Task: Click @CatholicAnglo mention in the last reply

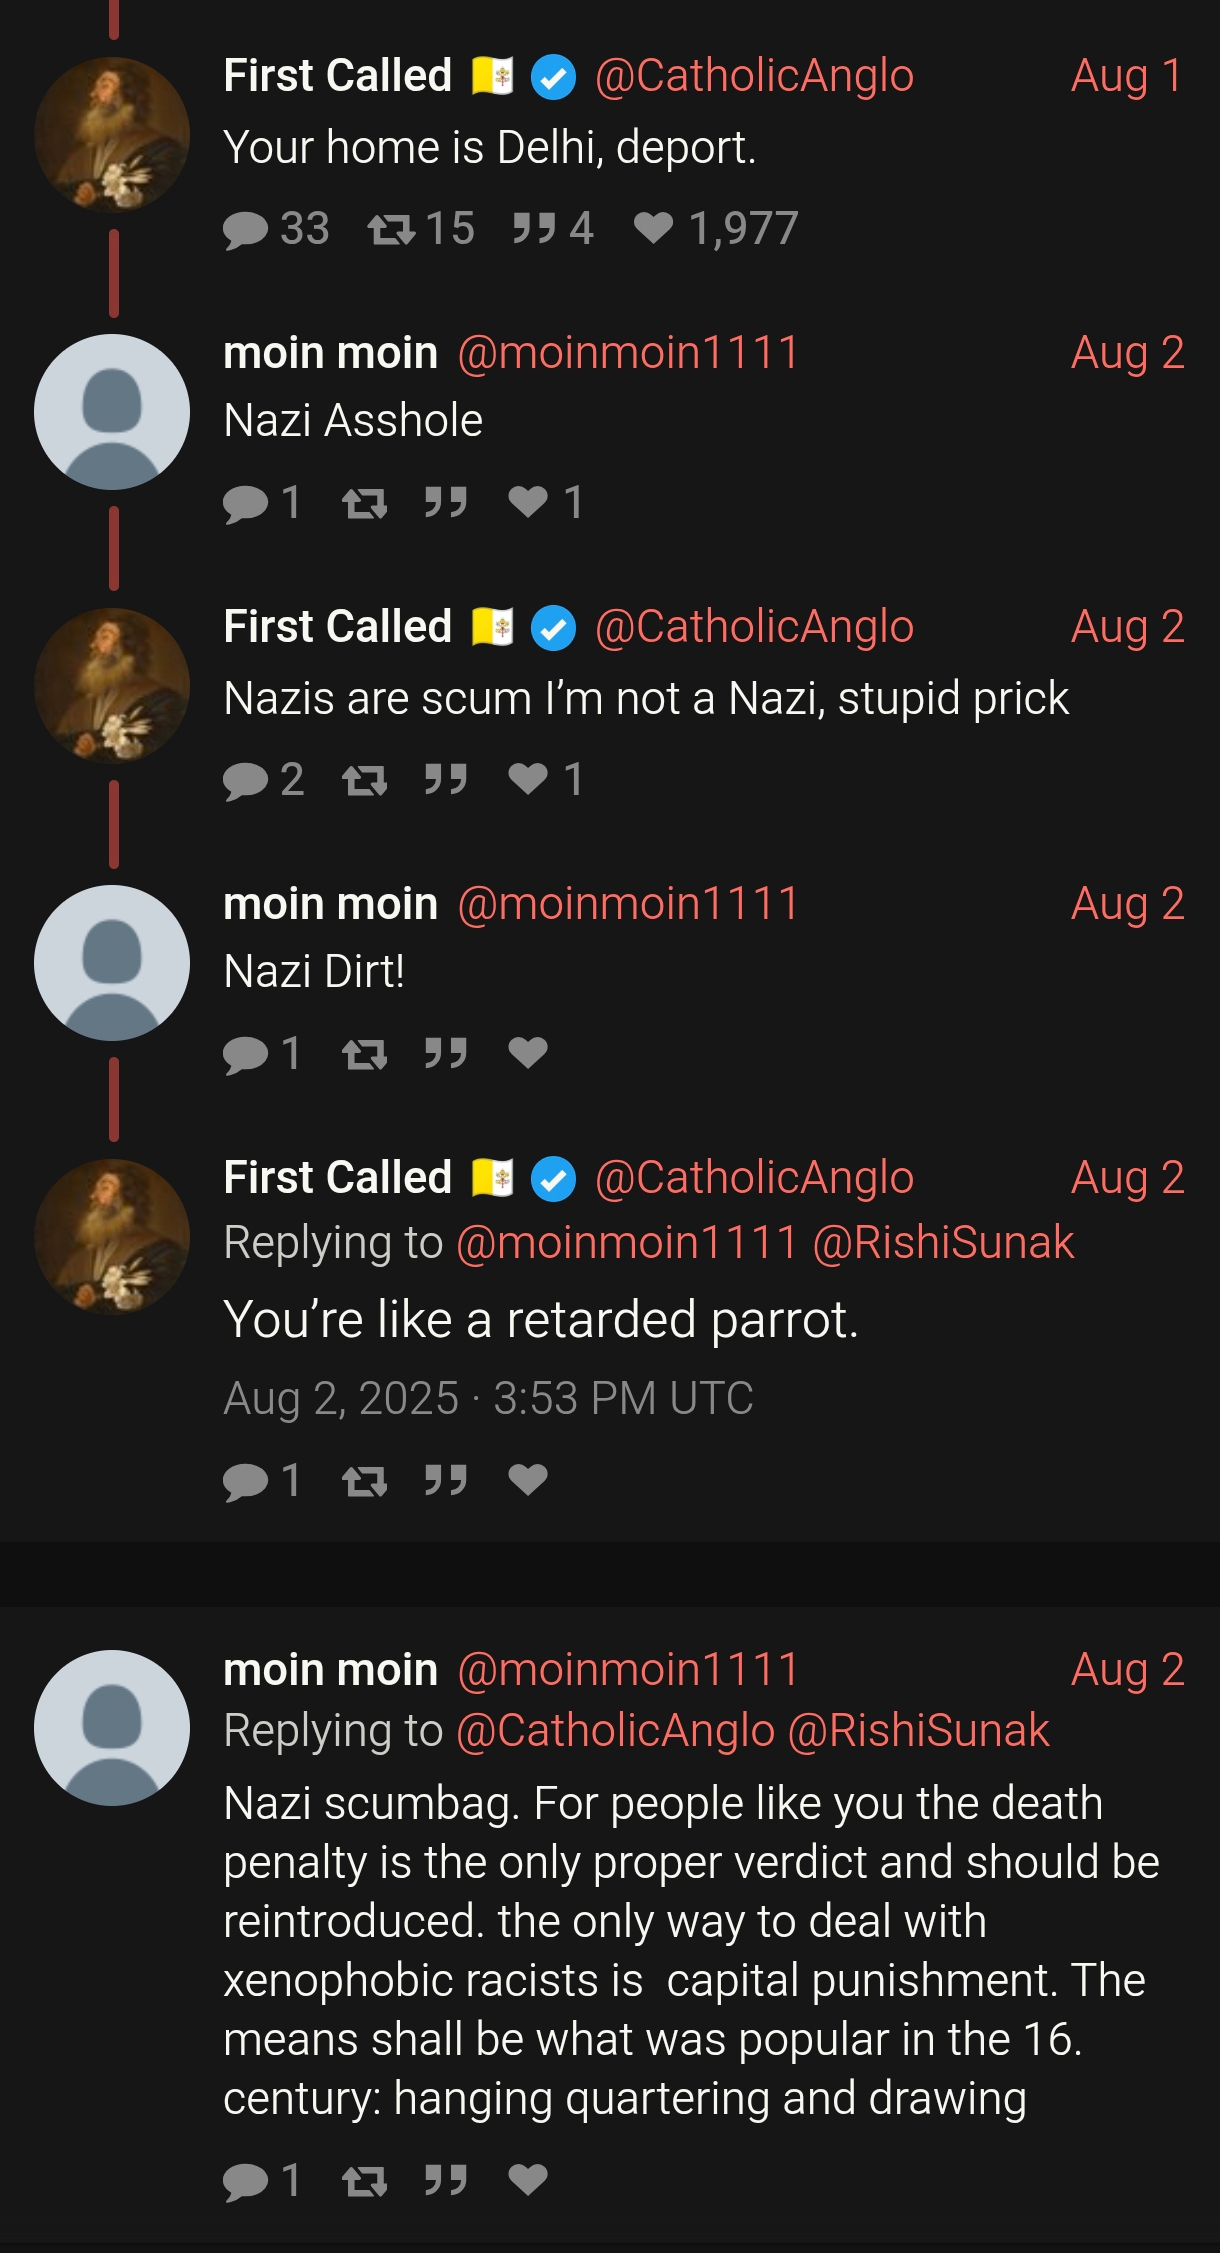Action: (615, 1730)
